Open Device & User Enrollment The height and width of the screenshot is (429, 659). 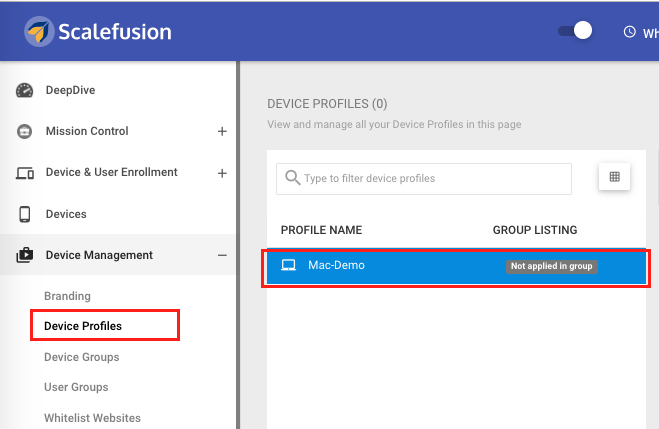(111, 172)
